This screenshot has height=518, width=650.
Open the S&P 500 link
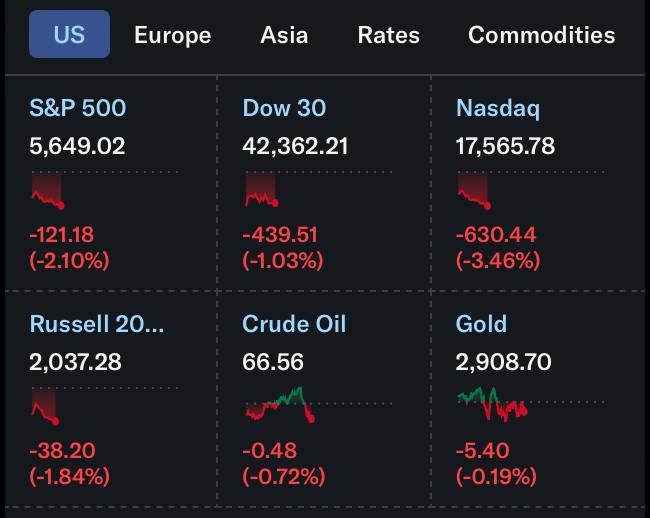coord(78,108)
